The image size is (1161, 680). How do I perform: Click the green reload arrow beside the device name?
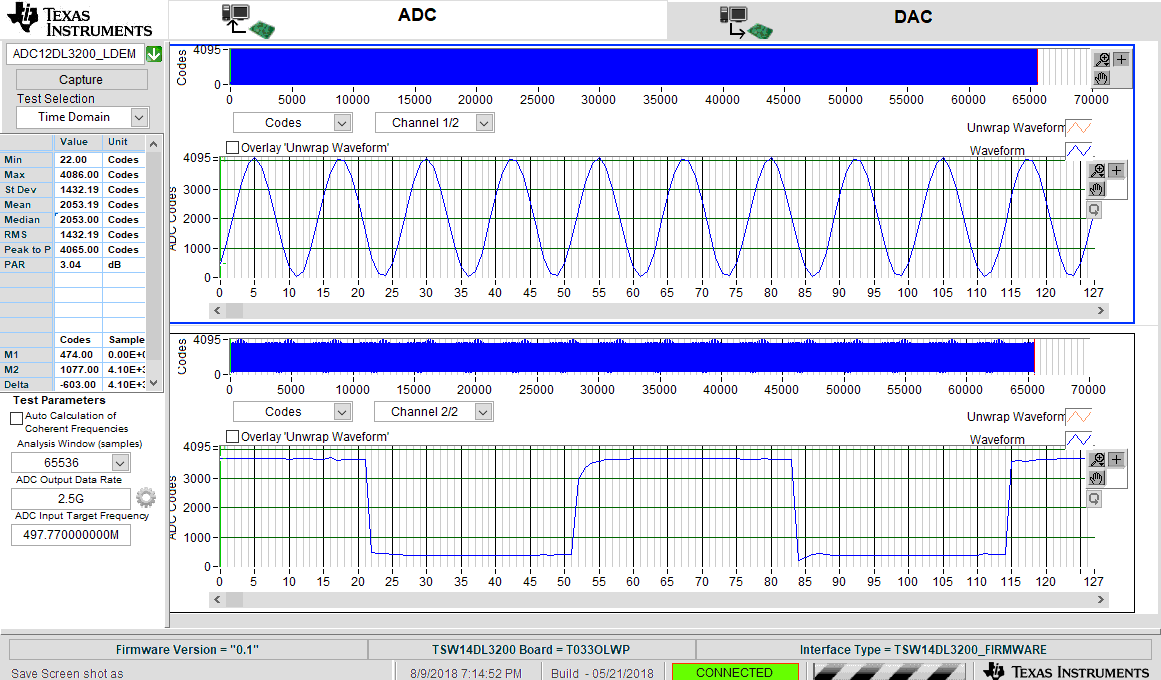click(153, 53)
